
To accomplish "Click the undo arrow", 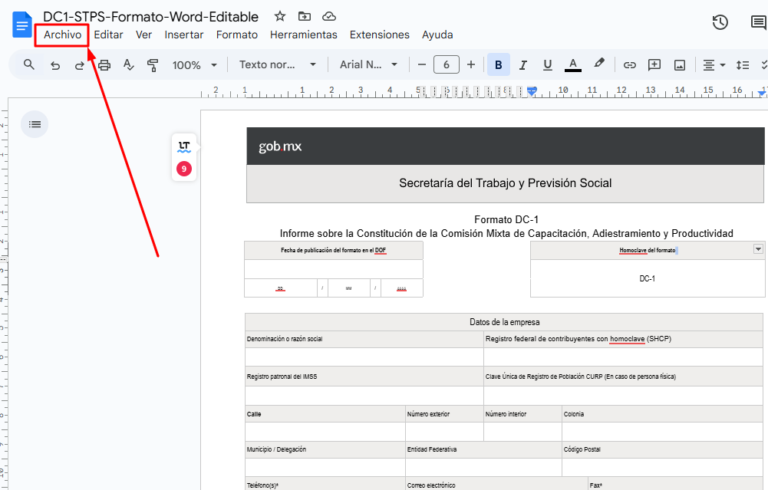I will click(55, 65).
